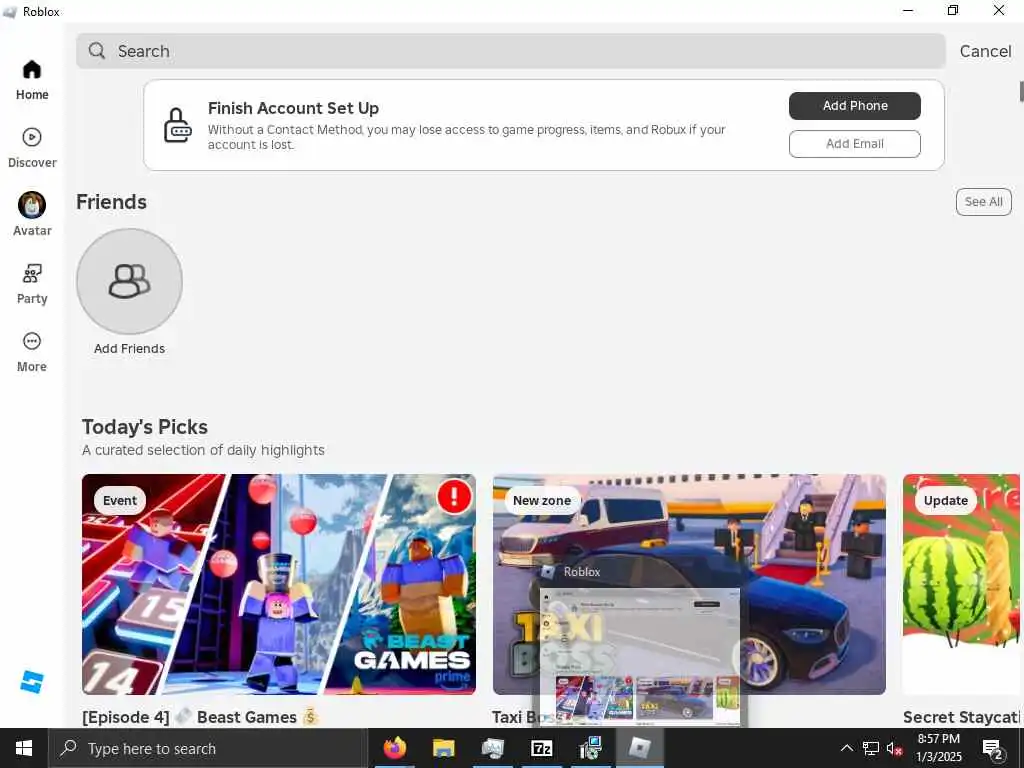Open the Home tab in sidebar
This screenshot has width=1024, height=768.
click(x=32, y=80)
